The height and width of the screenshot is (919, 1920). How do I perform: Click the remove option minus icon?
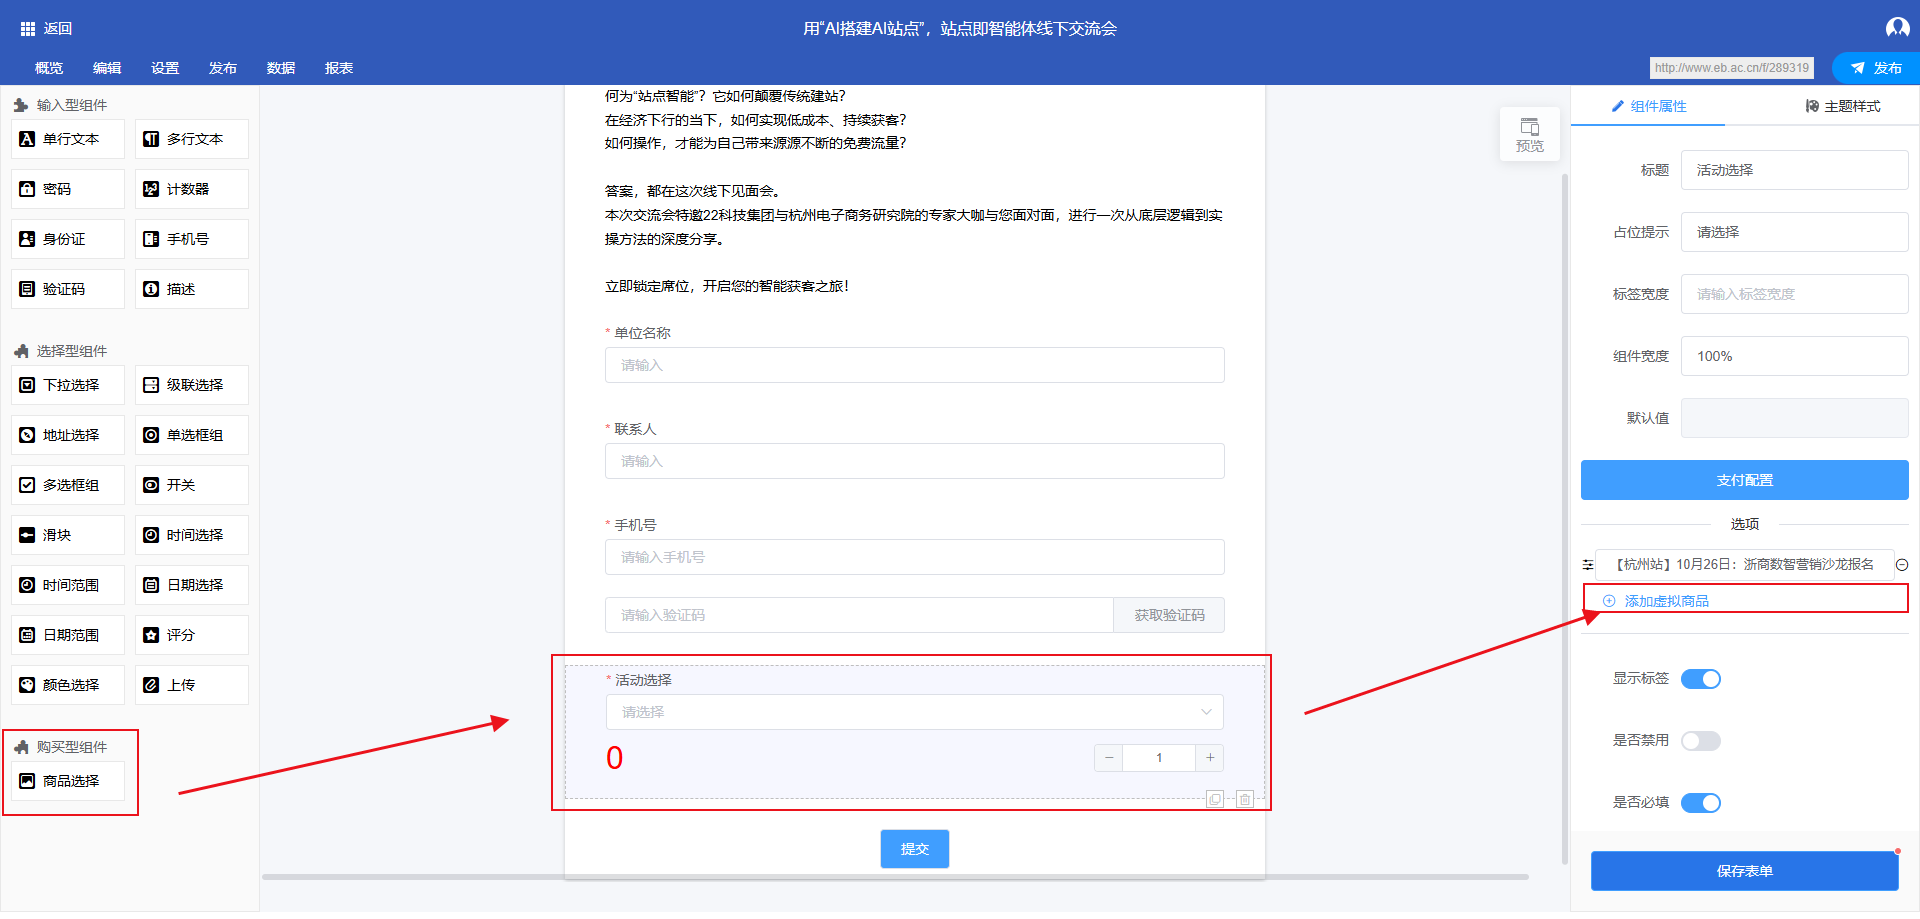click(1902, 565)
